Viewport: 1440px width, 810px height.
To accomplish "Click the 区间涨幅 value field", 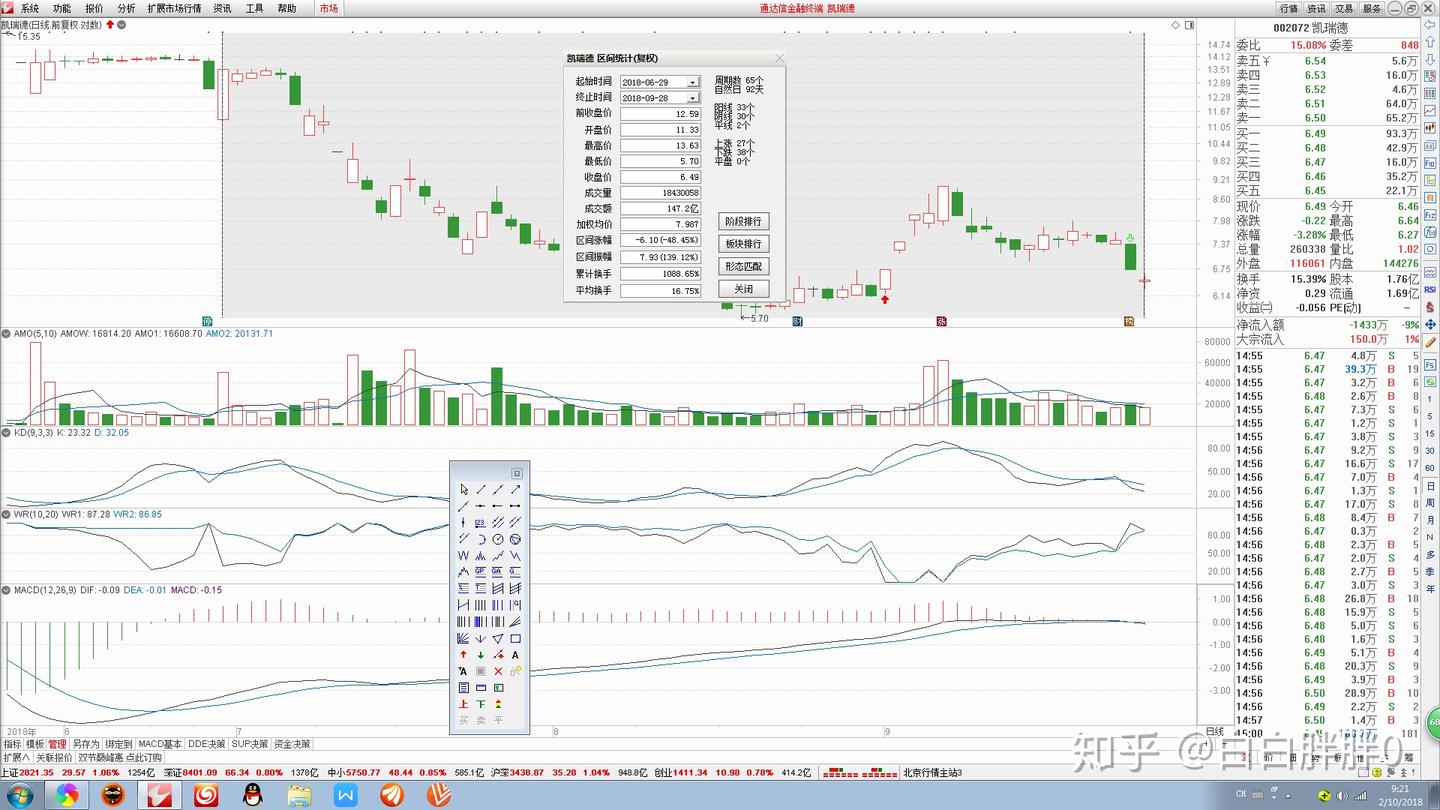I will [x=661, y=241].
